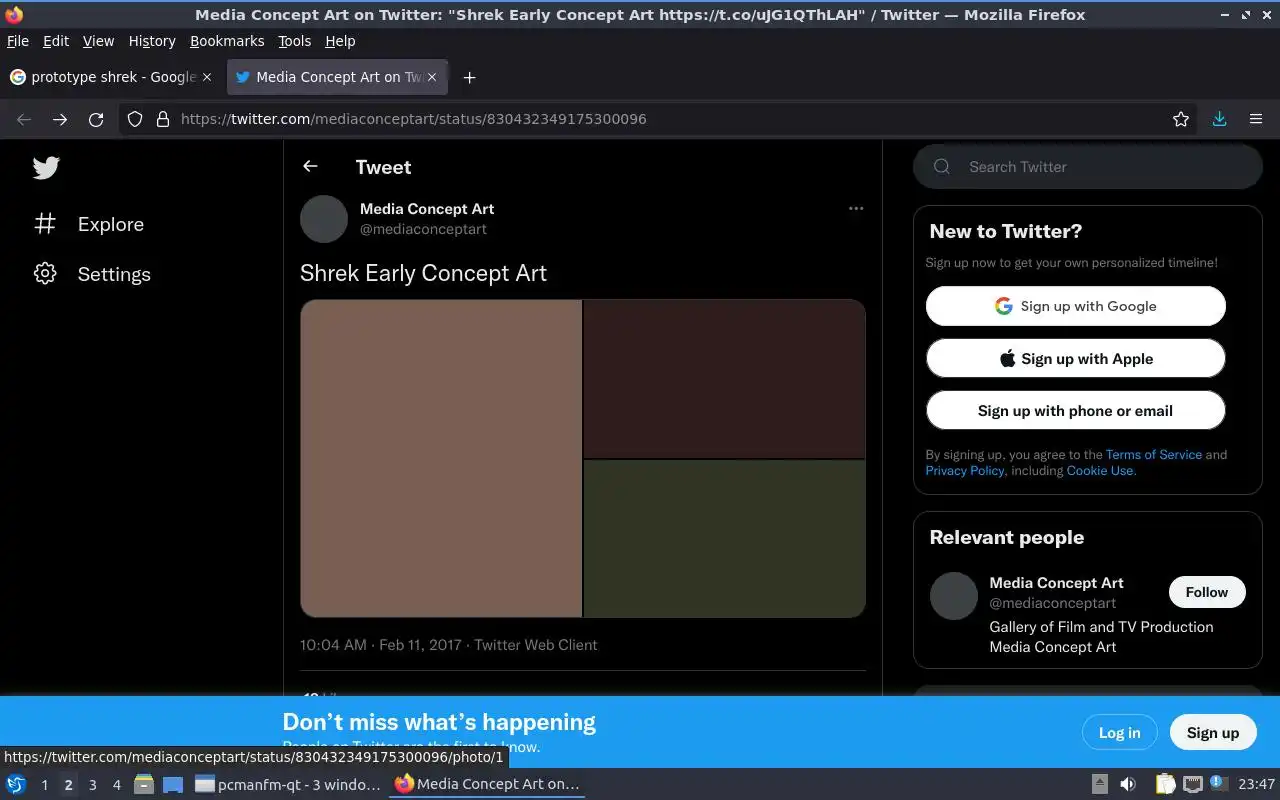Click tweet timestamp 10:04 AM Feb 11, 2017

click(x=381, y=645)
